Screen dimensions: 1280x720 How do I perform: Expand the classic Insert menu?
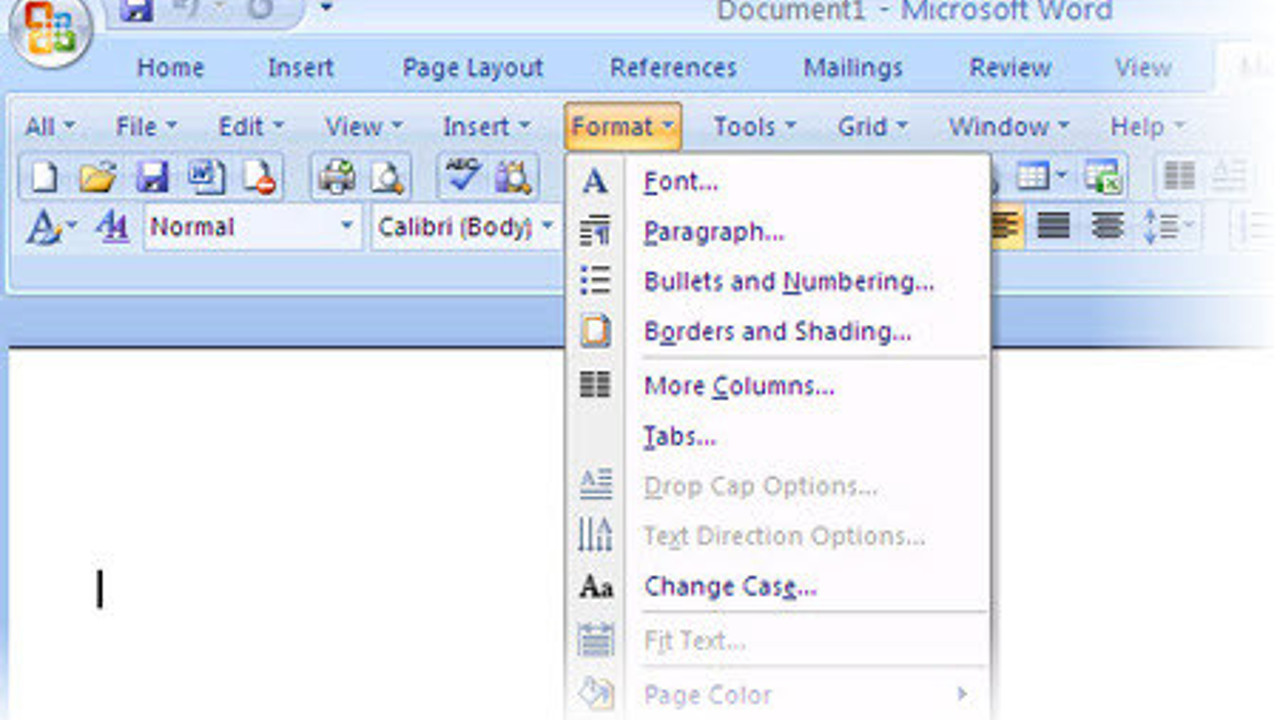(x=486, y=127)
